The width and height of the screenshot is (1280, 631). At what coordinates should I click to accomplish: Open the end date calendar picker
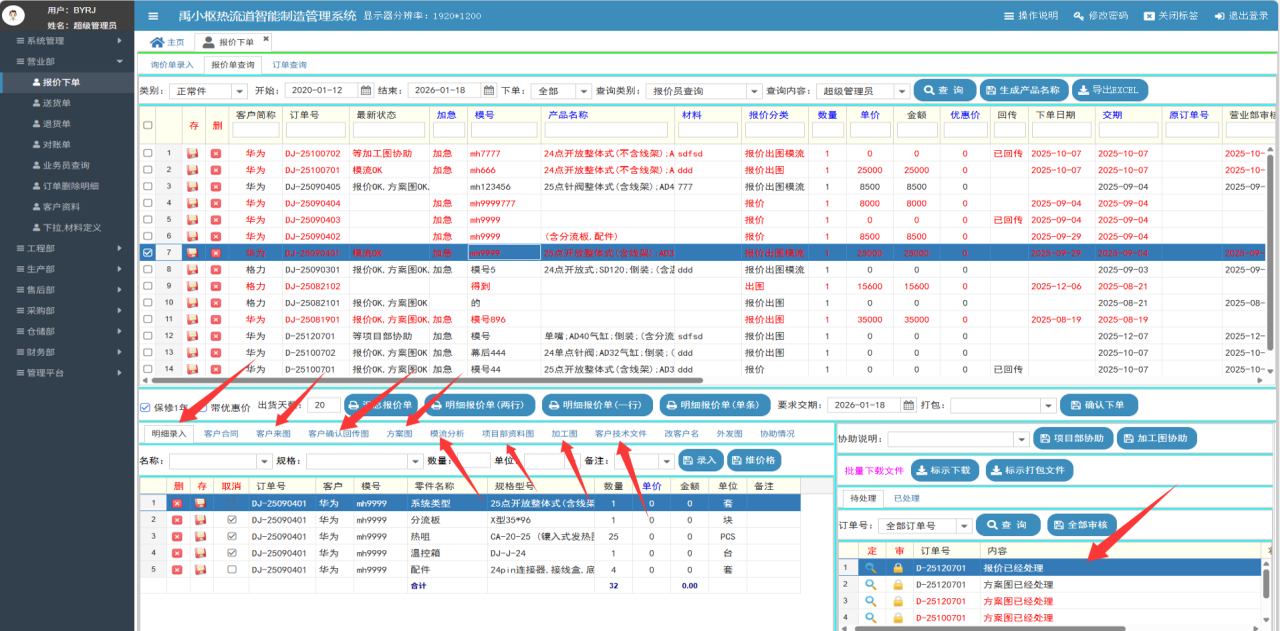click(x=489, y=90)
